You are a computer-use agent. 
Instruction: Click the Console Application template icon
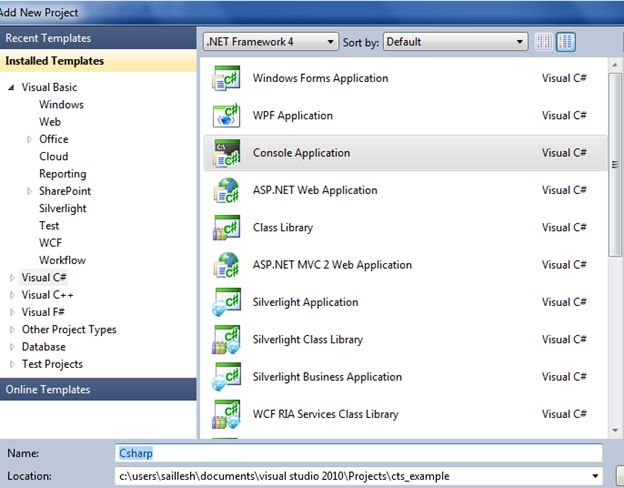coord(226,153)
